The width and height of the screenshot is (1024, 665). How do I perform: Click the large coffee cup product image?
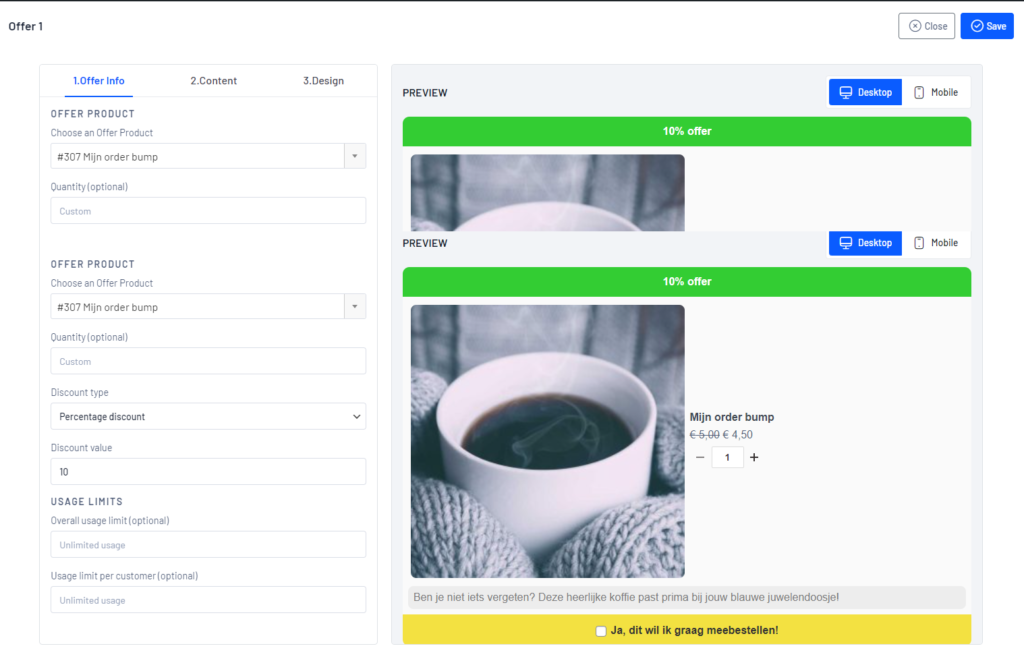click(x=548, y=441)
